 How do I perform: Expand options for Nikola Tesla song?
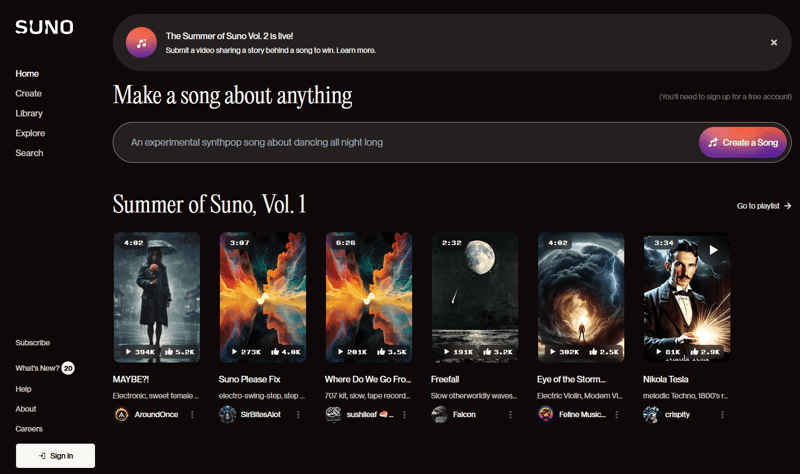click(x=723, y=414)
